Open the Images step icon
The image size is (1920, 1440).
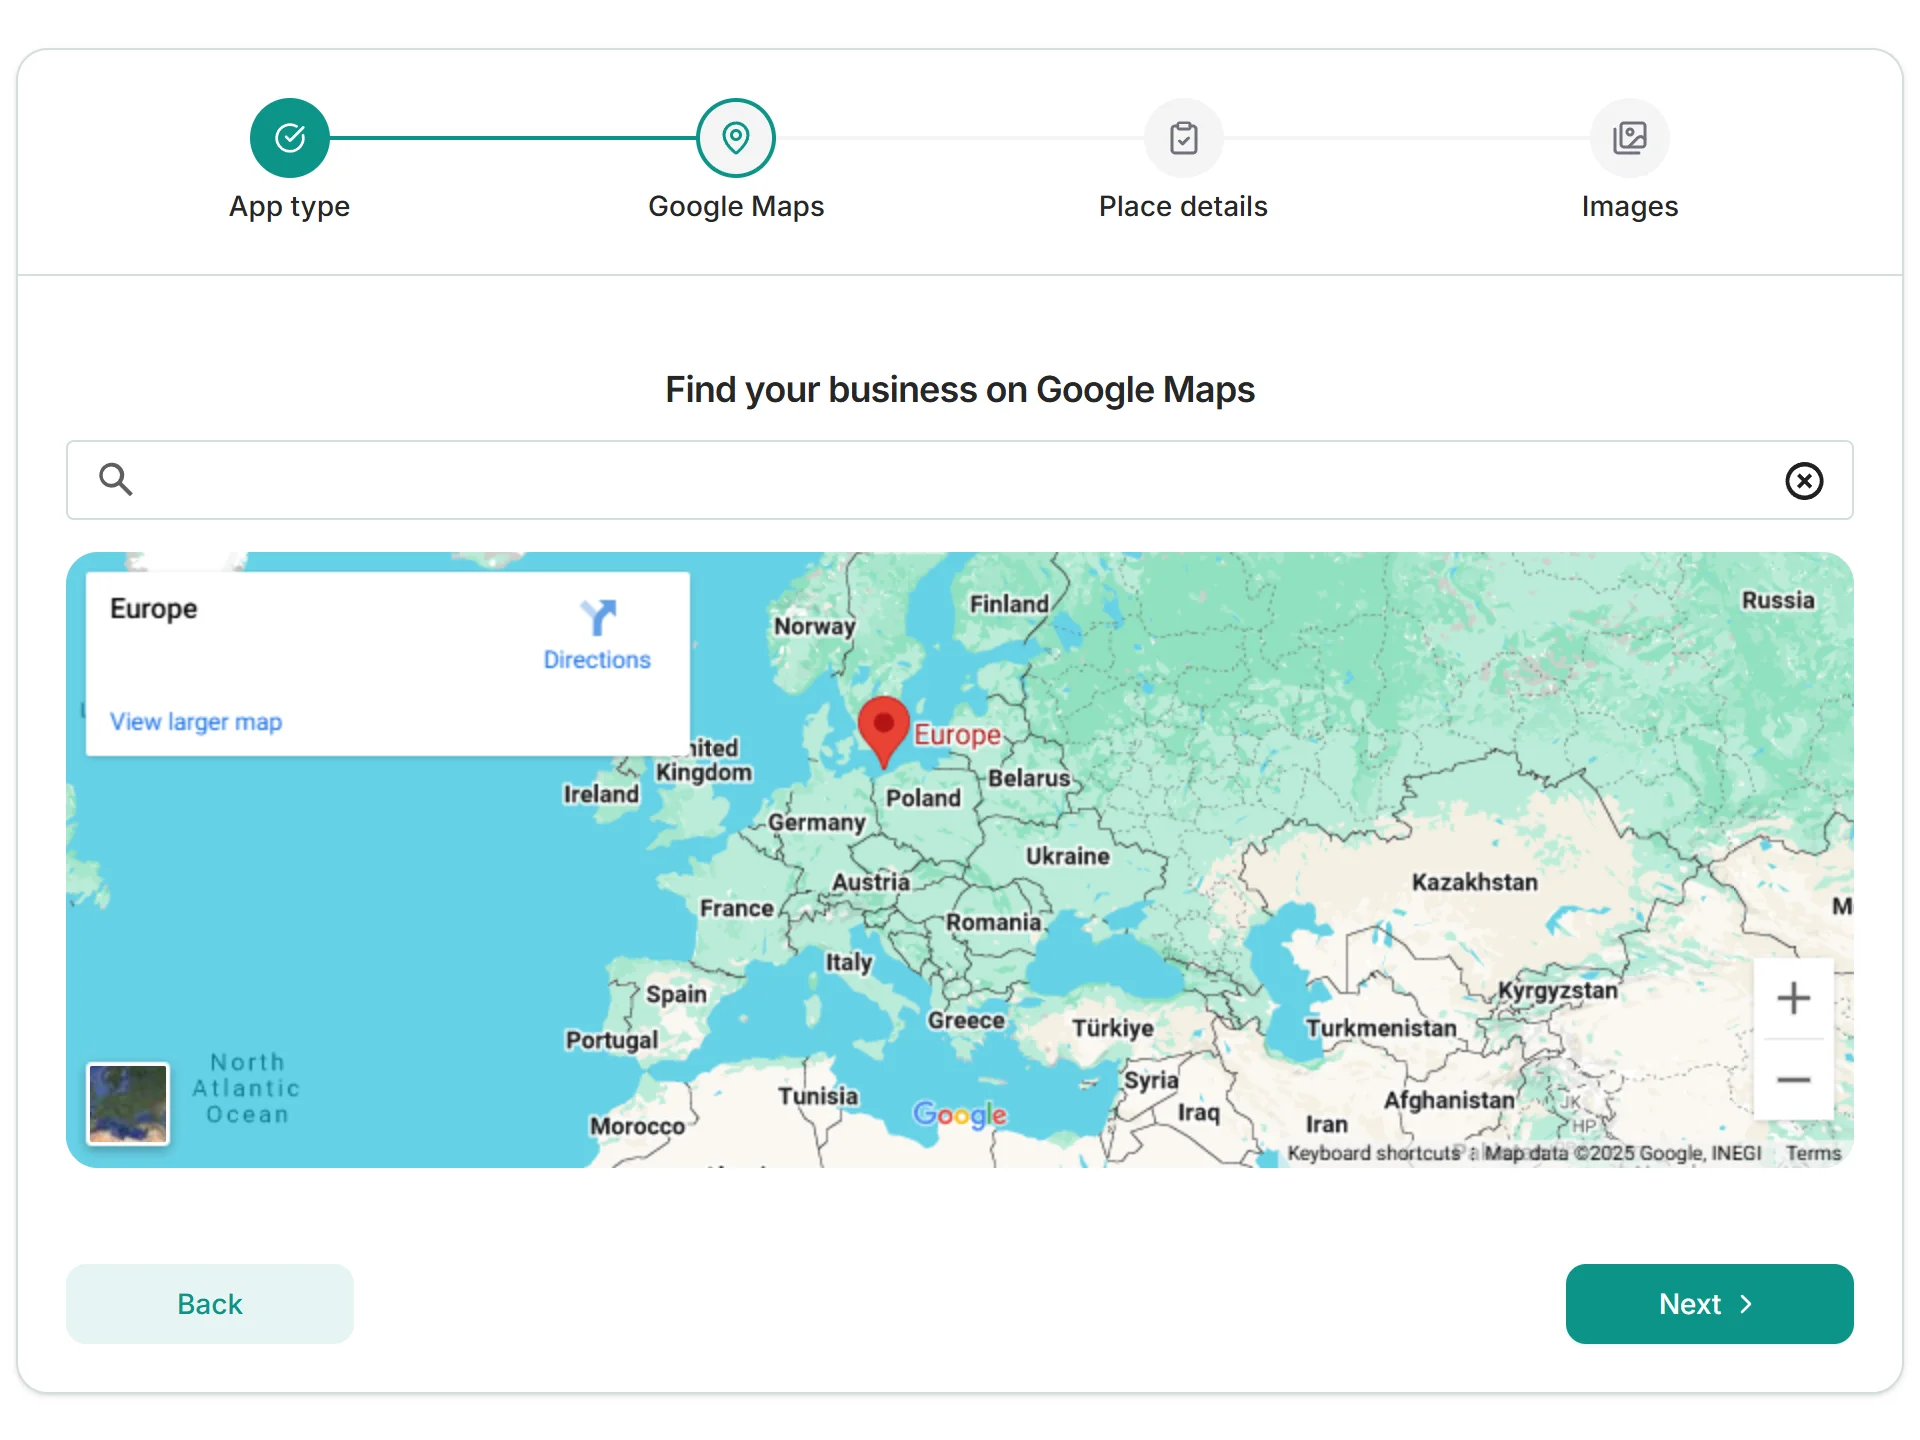(1630, 138)
